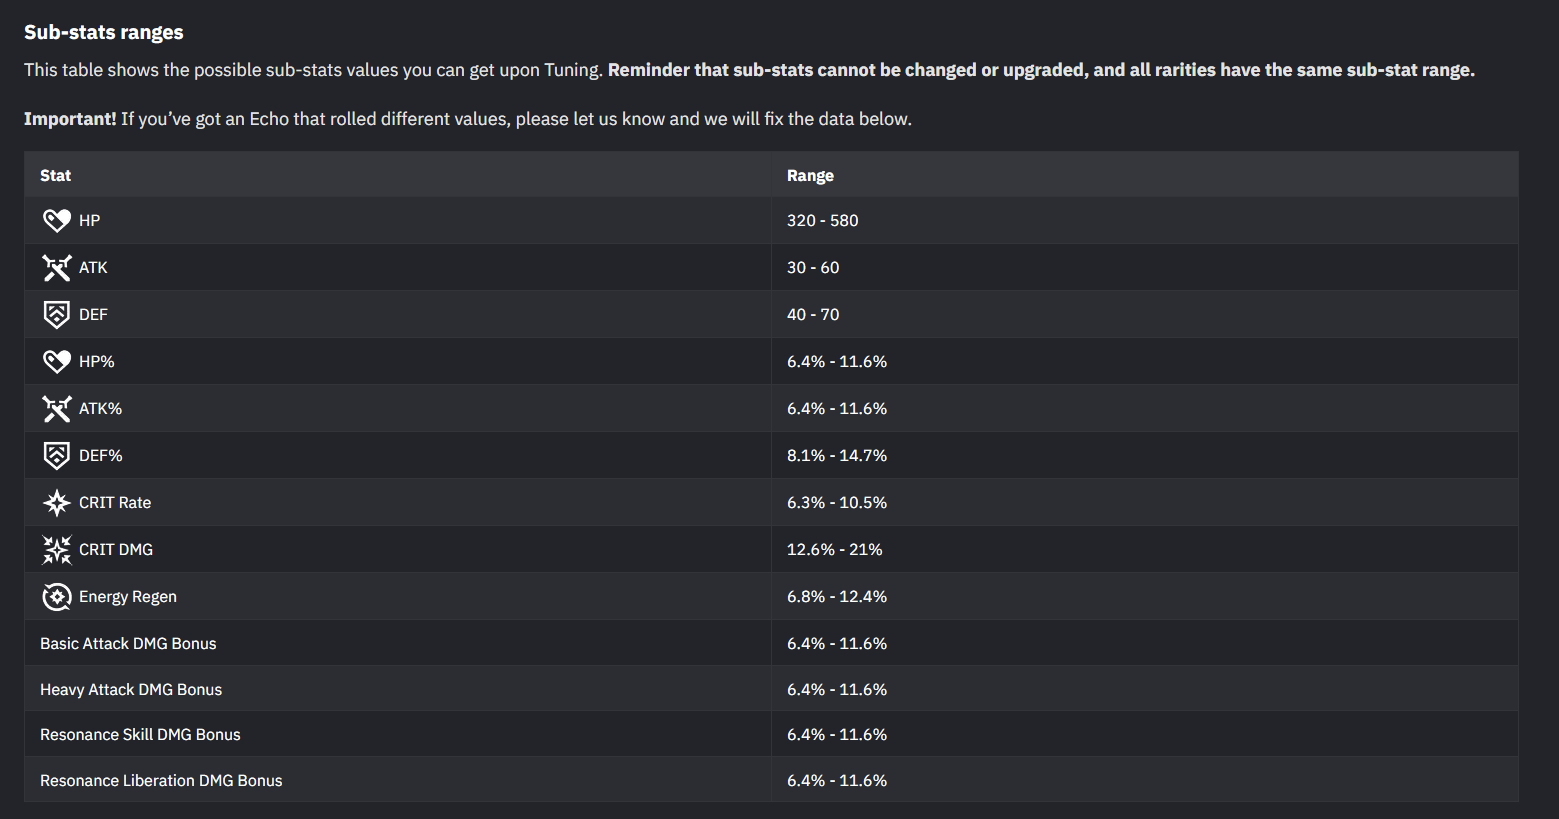
Task: Click the shield icon beside DEF
Action: (57, 314)
